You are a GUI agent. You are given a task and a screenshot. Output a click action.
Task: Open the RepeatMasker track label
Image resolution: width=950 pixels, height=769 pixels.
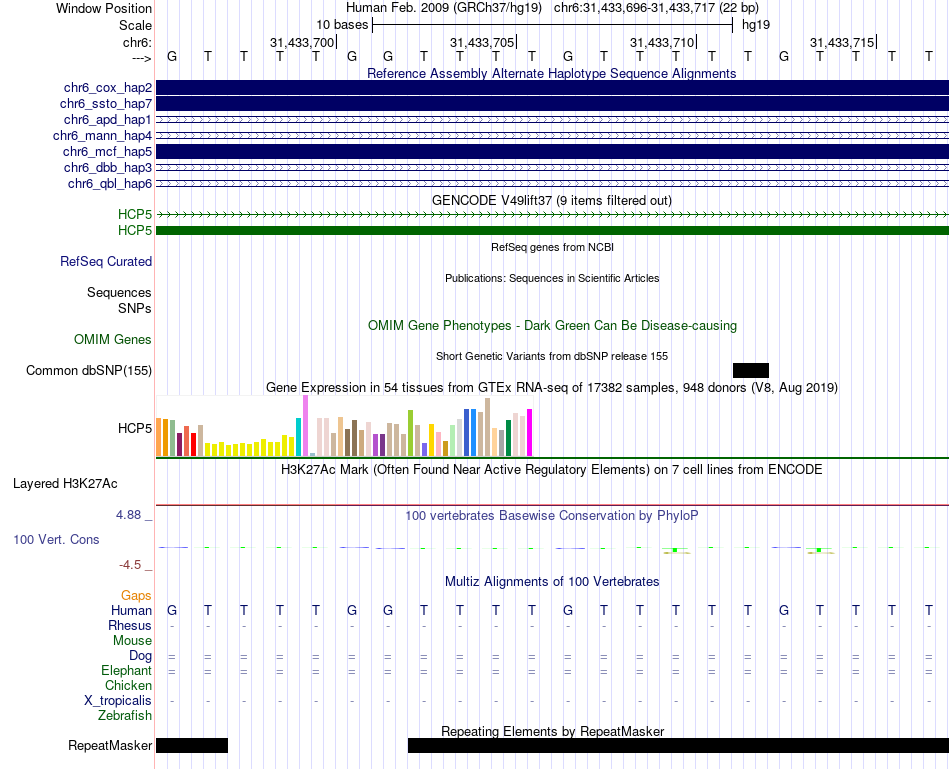[110, 746]
